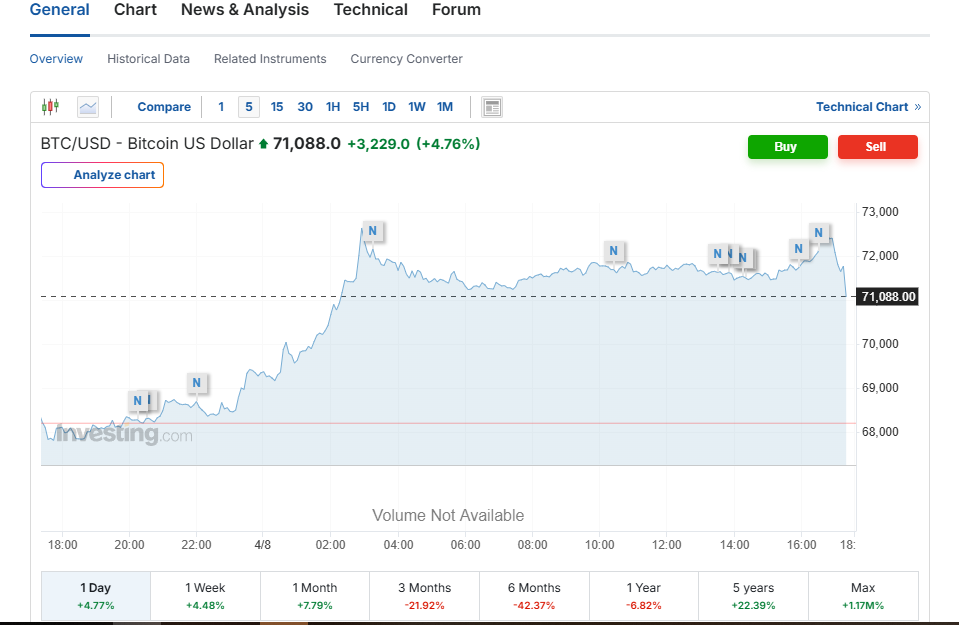
Task: Switch to candlestick chart icon
Action: click(x=51, y=107)
